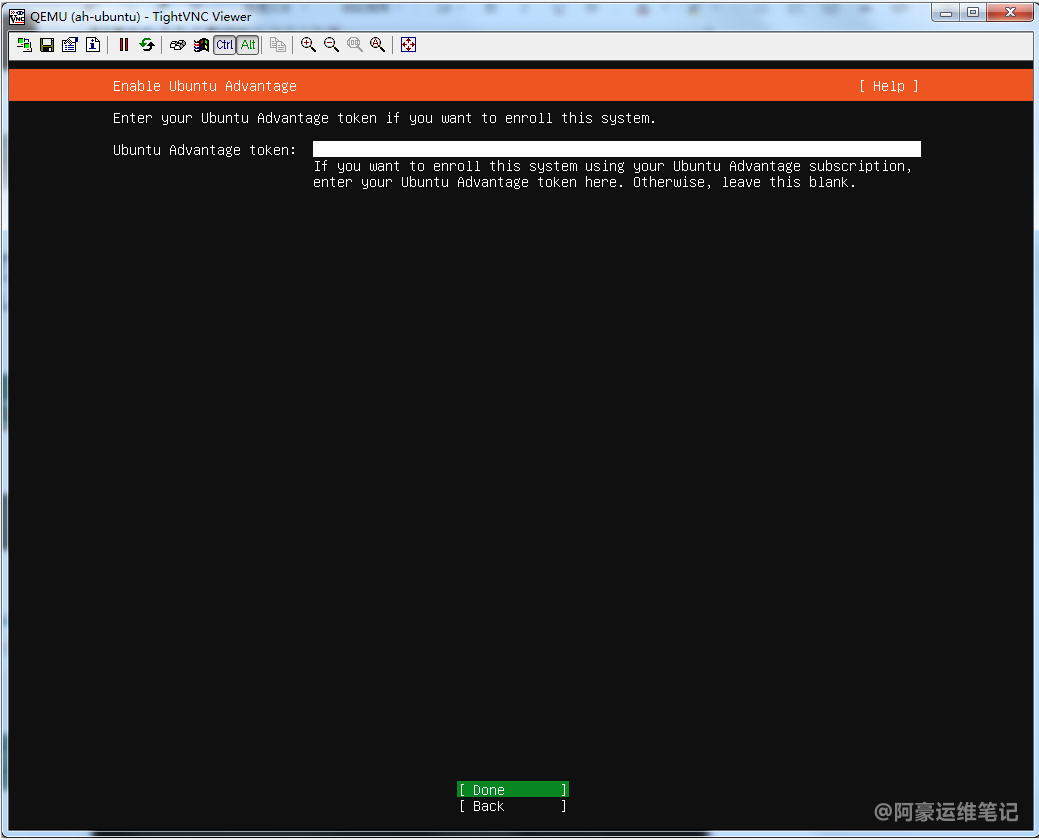Click the Ubuntu Advantage token field
This screenshot has height=840, width=1039.
(616, 150)
